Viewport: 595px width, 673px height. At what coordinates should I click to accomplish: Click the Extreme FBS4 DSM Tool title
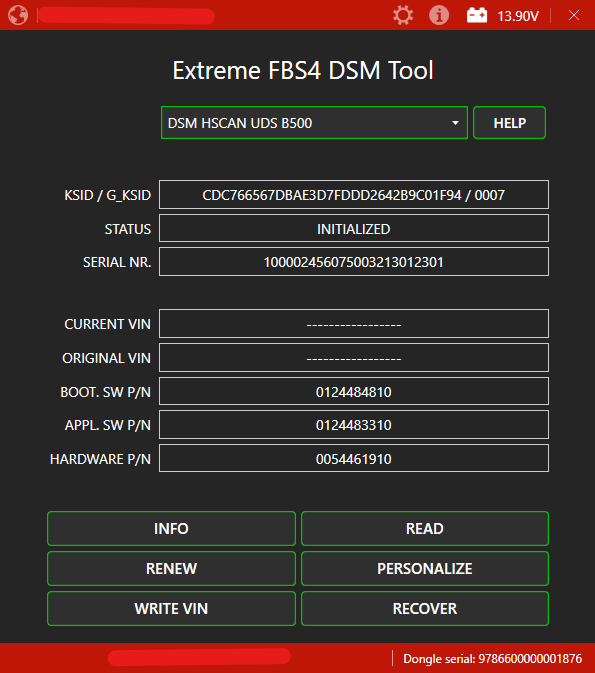pos(303,70)
